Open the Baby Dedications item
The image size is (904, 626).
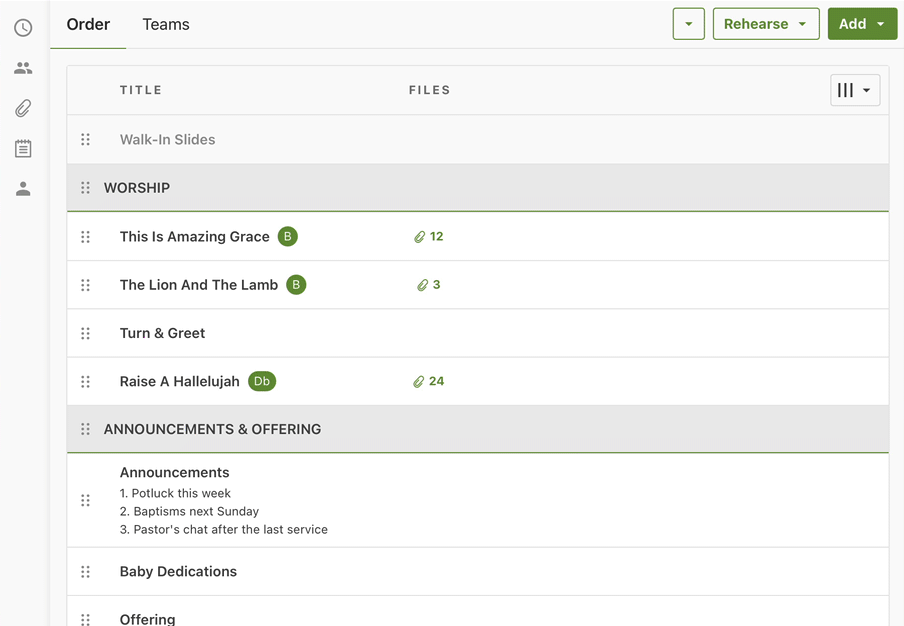pyautogui.click(x=178, y=572)
